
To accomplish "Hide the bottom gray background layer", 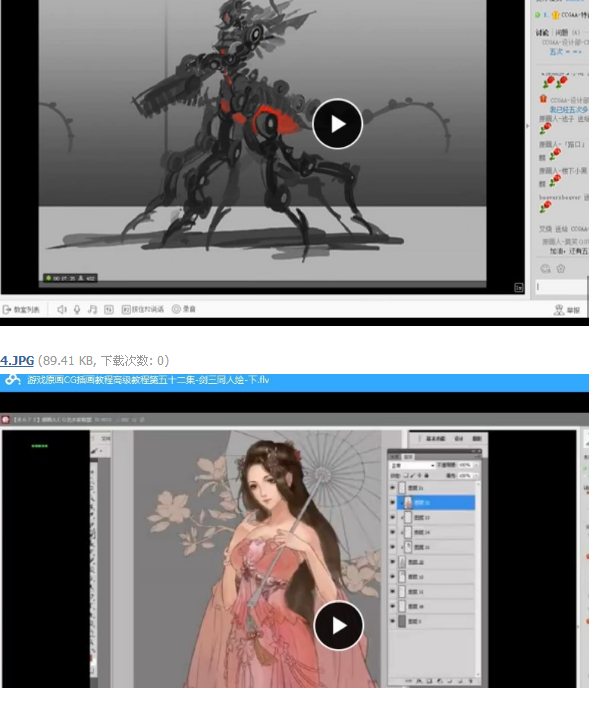I will [393, 621].
